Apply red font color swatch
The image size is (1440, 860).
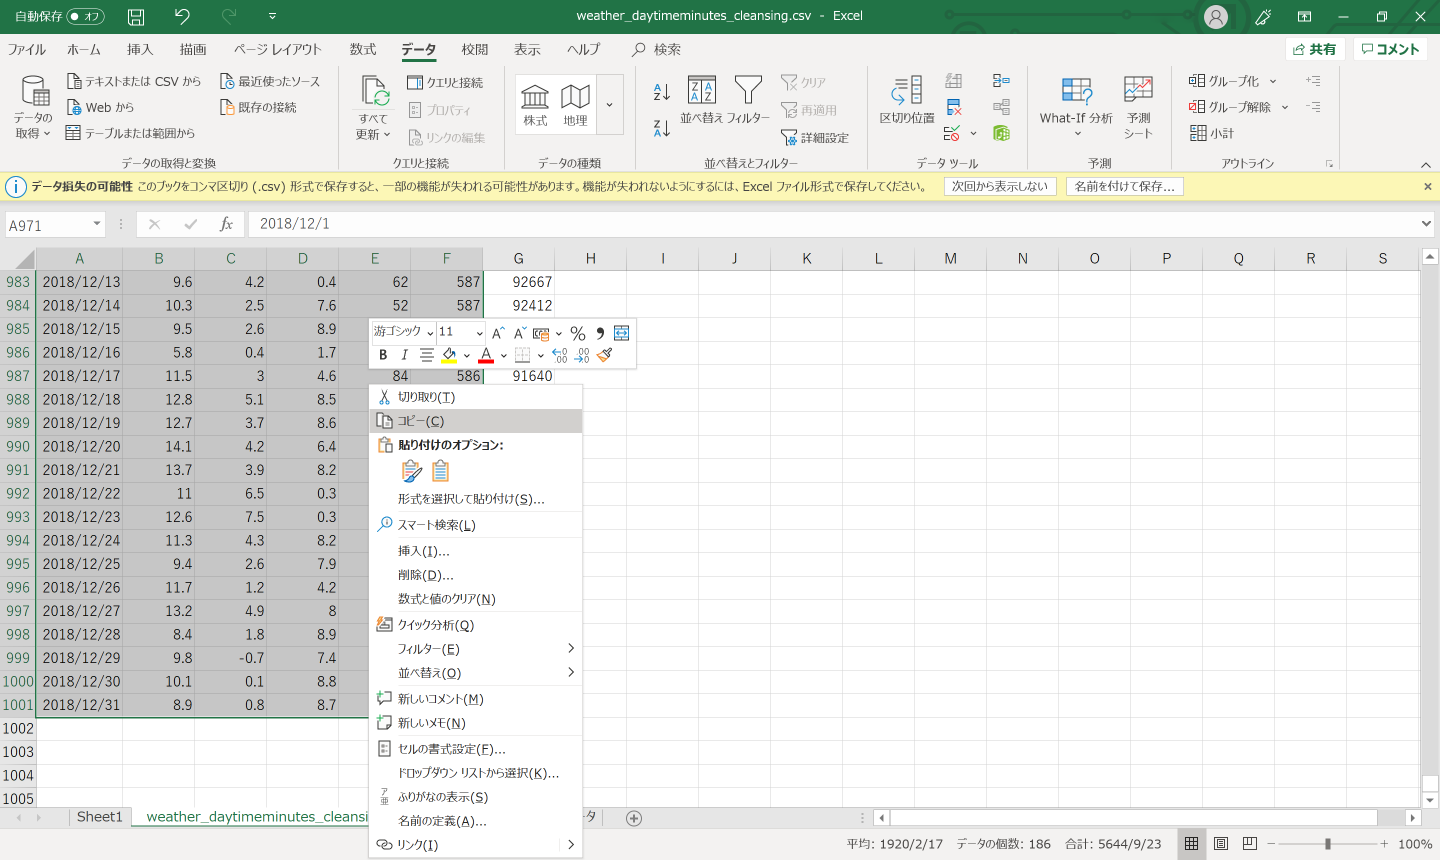(486, 355)
